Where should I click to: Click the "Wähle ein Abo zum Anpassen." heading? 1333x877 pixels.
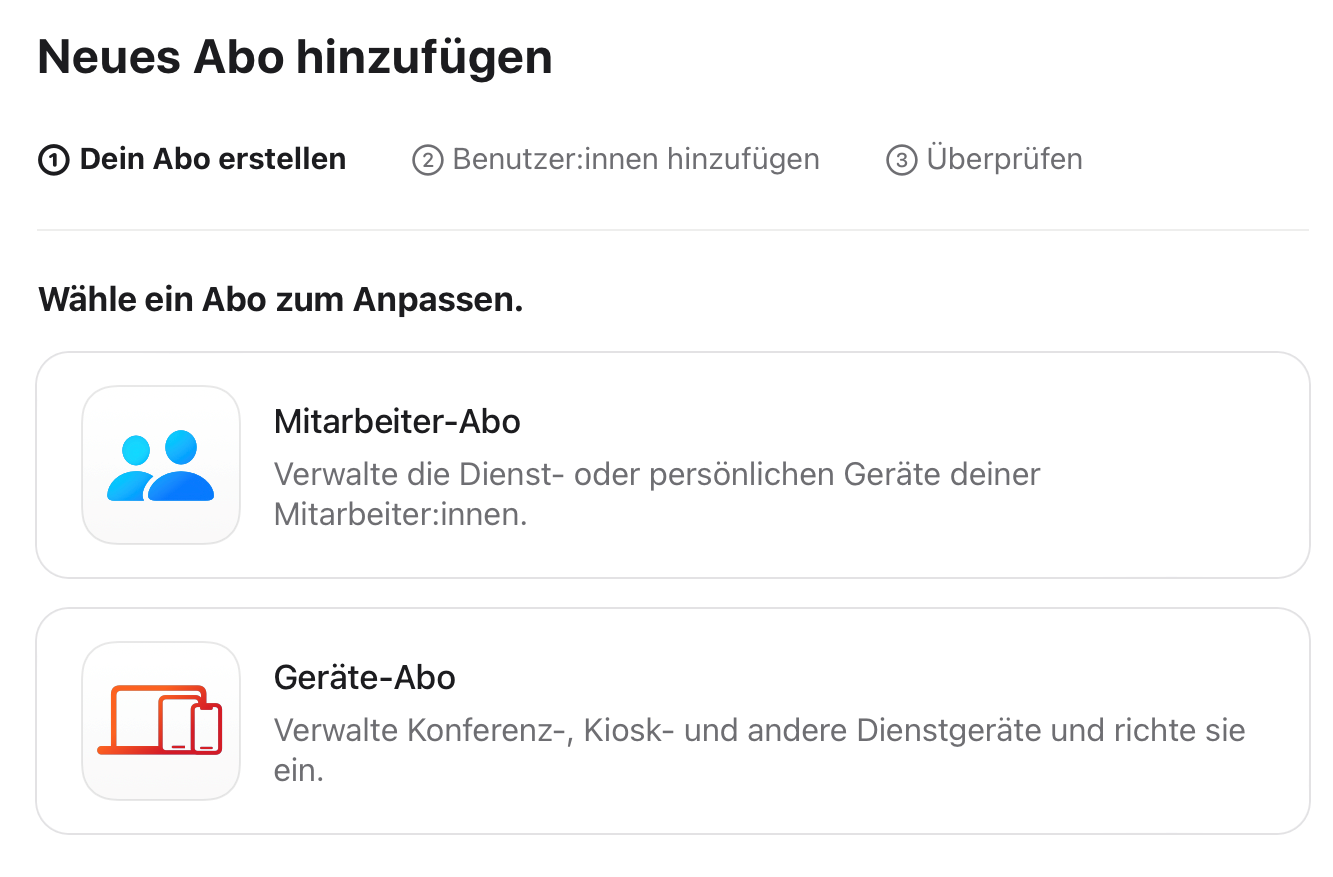(x=281, y=300)
